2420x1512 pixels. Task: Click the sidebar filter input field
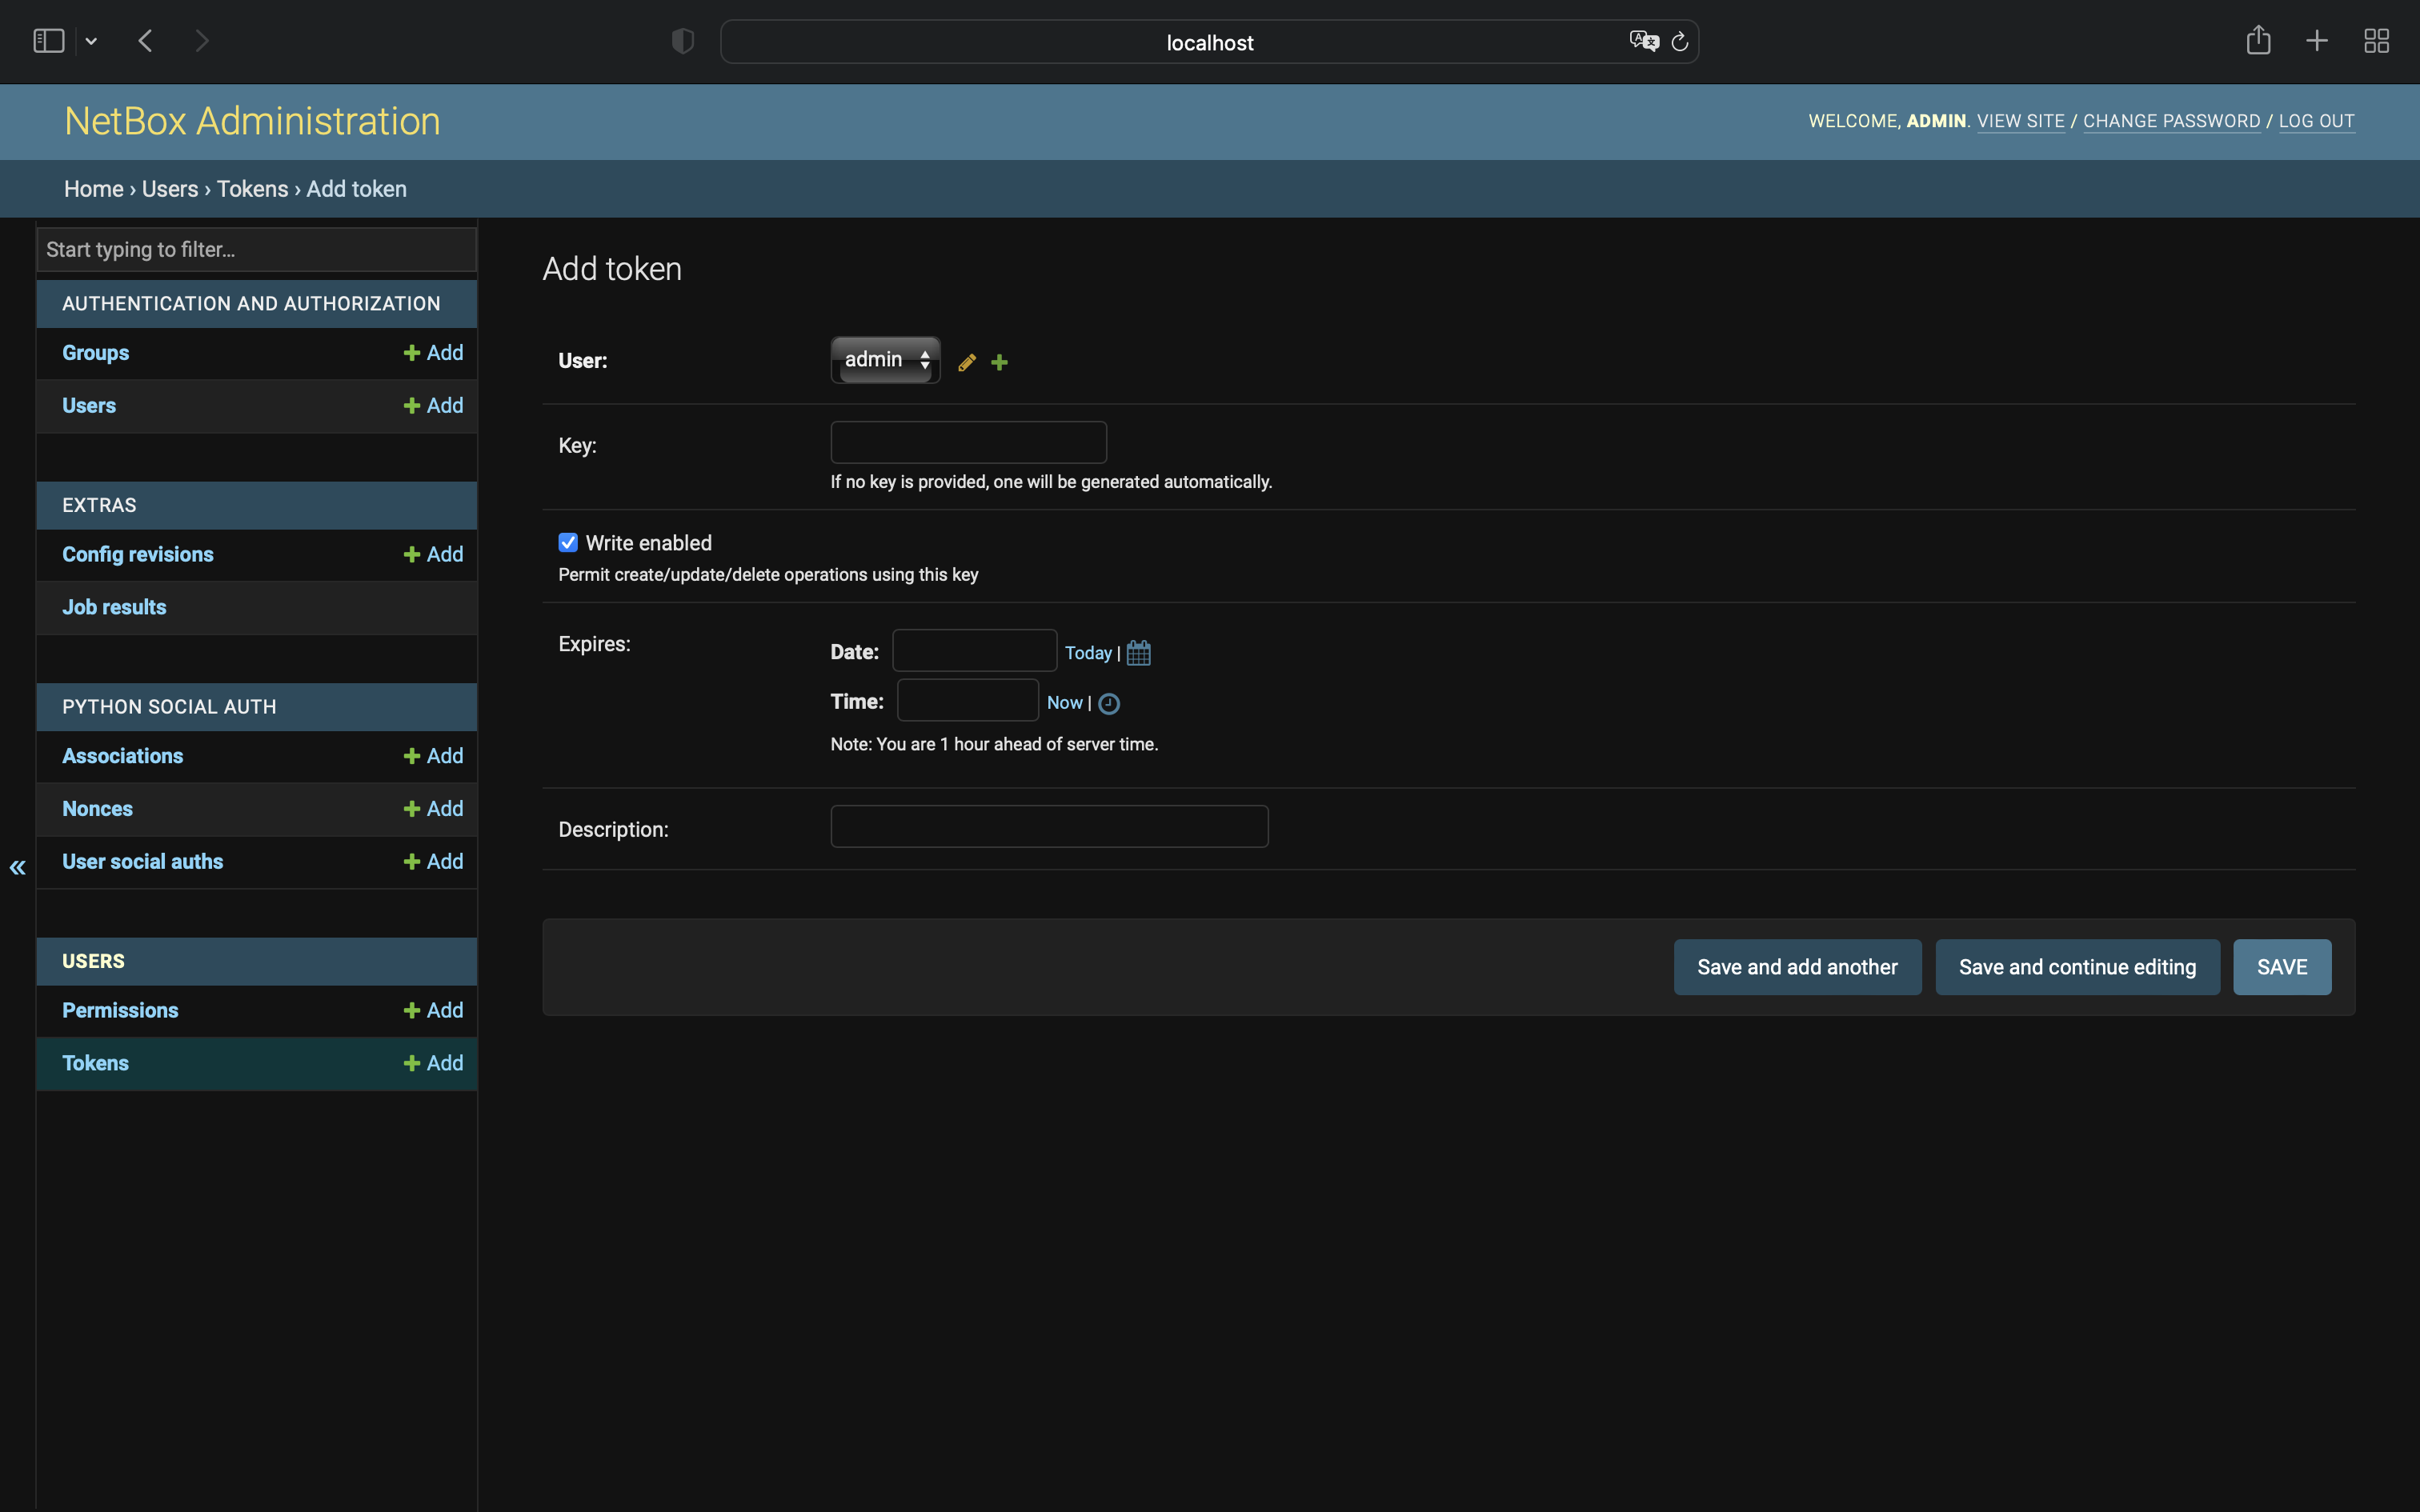pyautogui.click(x=256, y=249)
